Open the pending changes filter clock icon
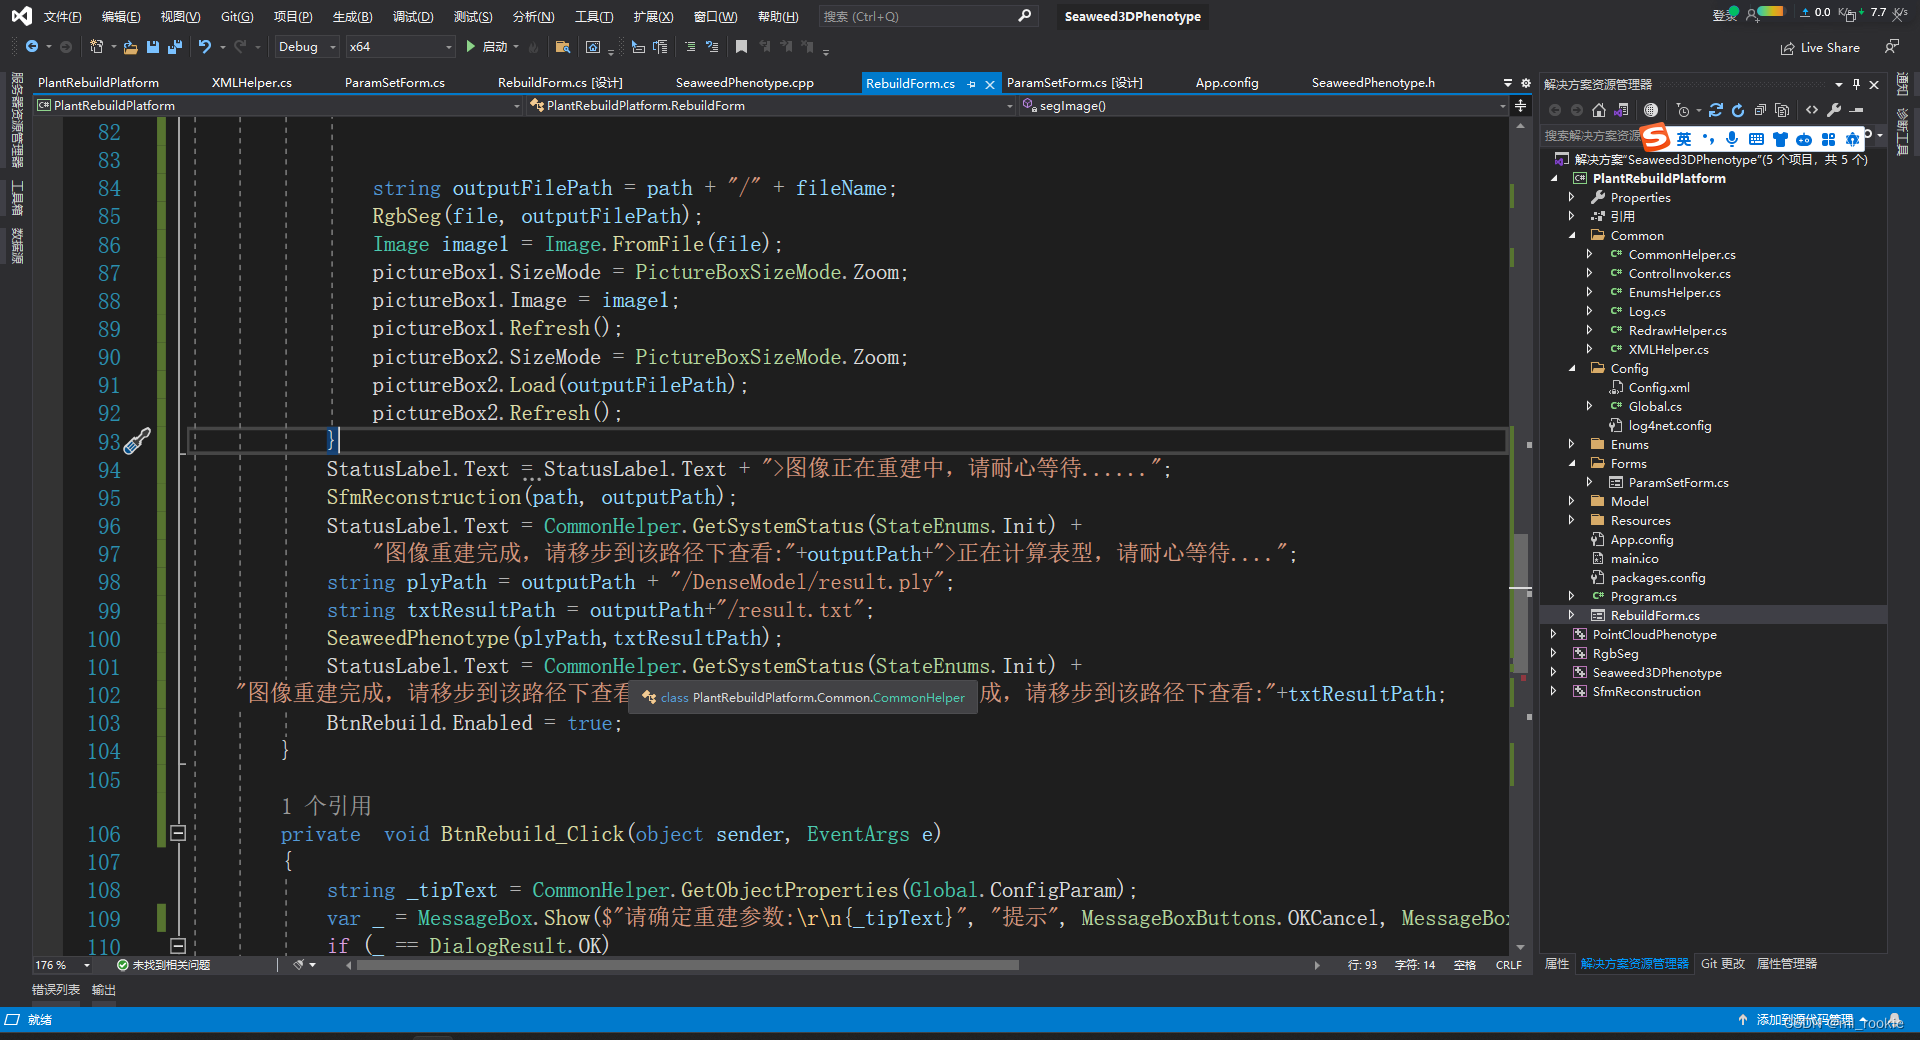1920x1040 pixels. (1683, 110)
